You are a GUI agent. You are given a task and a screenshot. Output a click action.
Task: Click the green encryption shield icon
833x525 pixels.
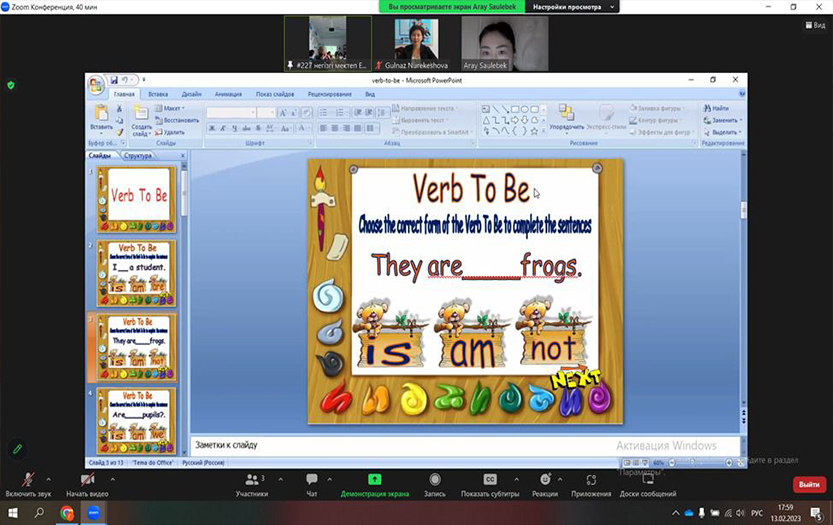(11, 85)
